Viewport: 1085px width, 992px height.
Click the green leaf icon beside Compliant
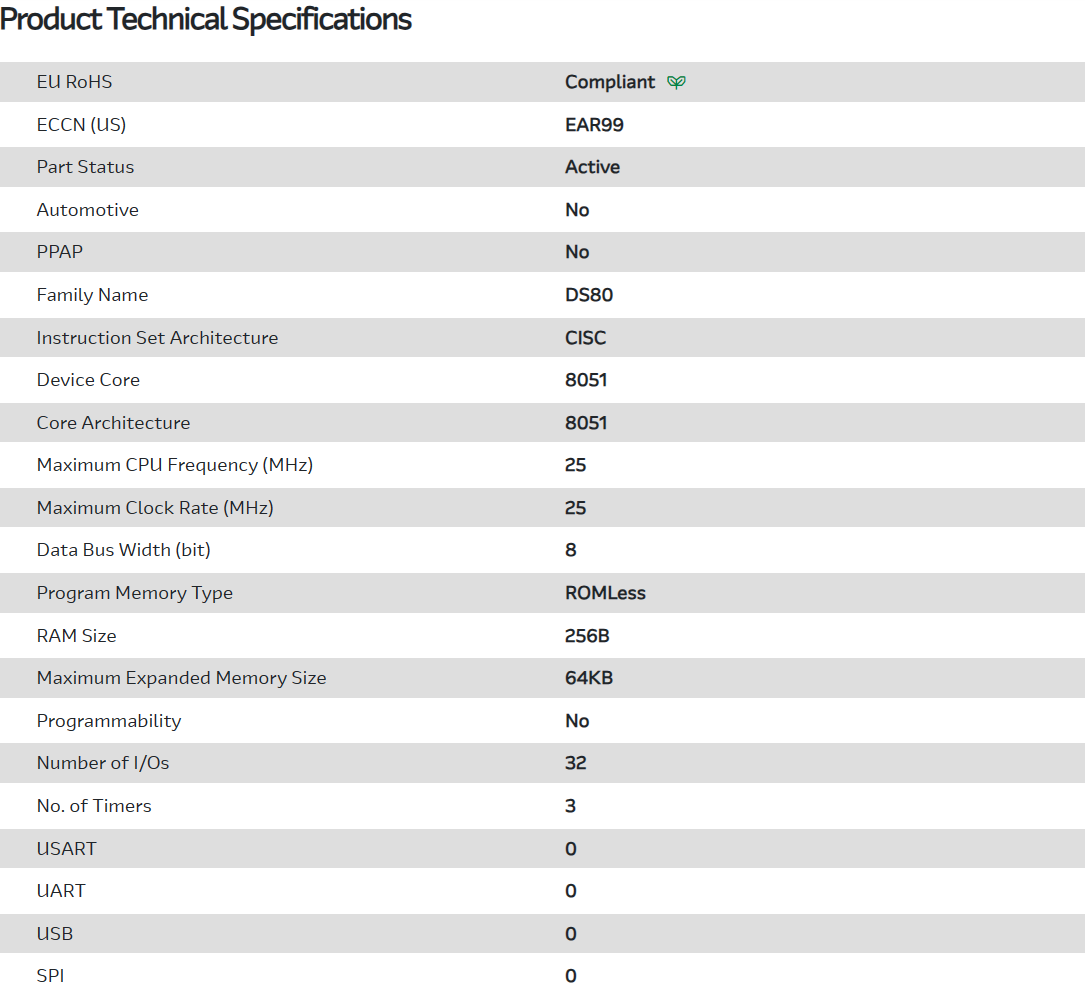pos(677,82)
